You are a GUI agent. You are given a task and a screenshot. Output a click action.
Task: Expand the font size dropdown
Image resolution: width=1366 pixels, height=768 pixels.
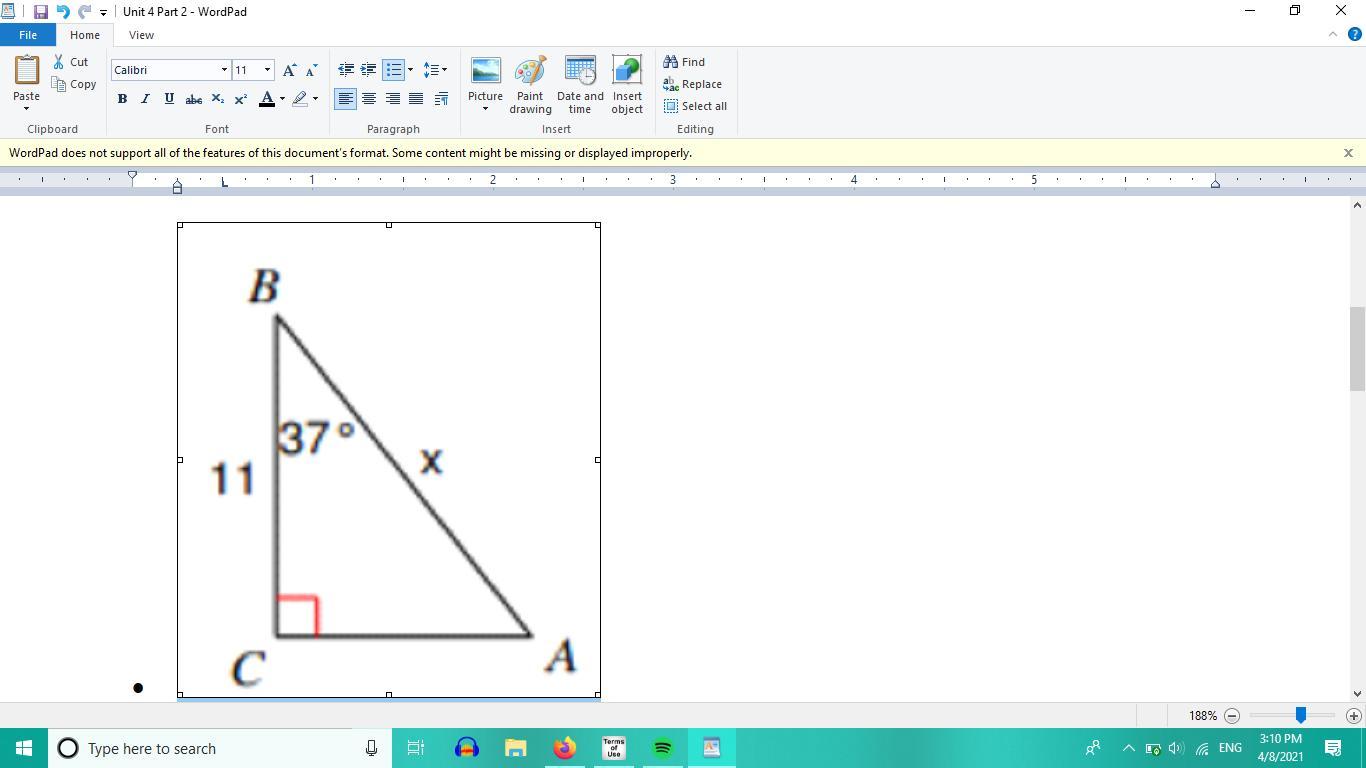tap(267, 70)
